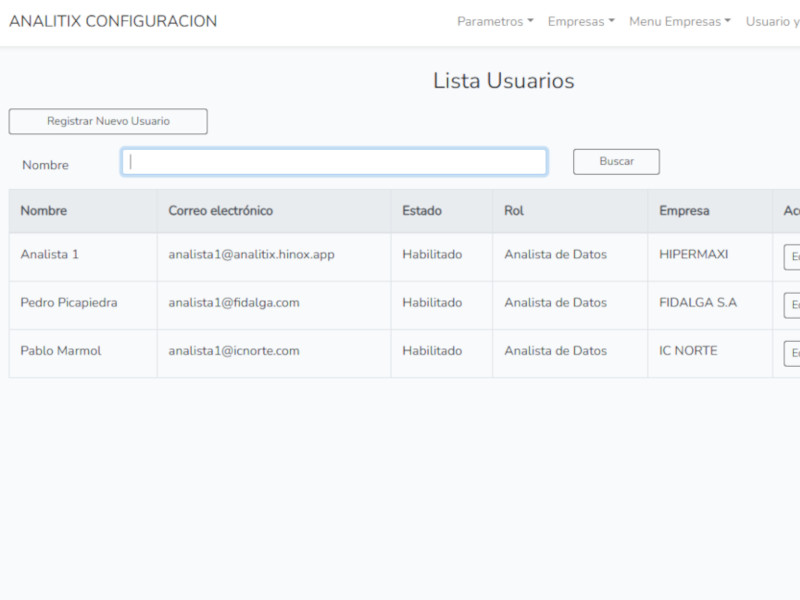The height and width of the screenshot is (600, 800).
Task: Select the IC NORTE company cell
Action: tap(688, 351)
